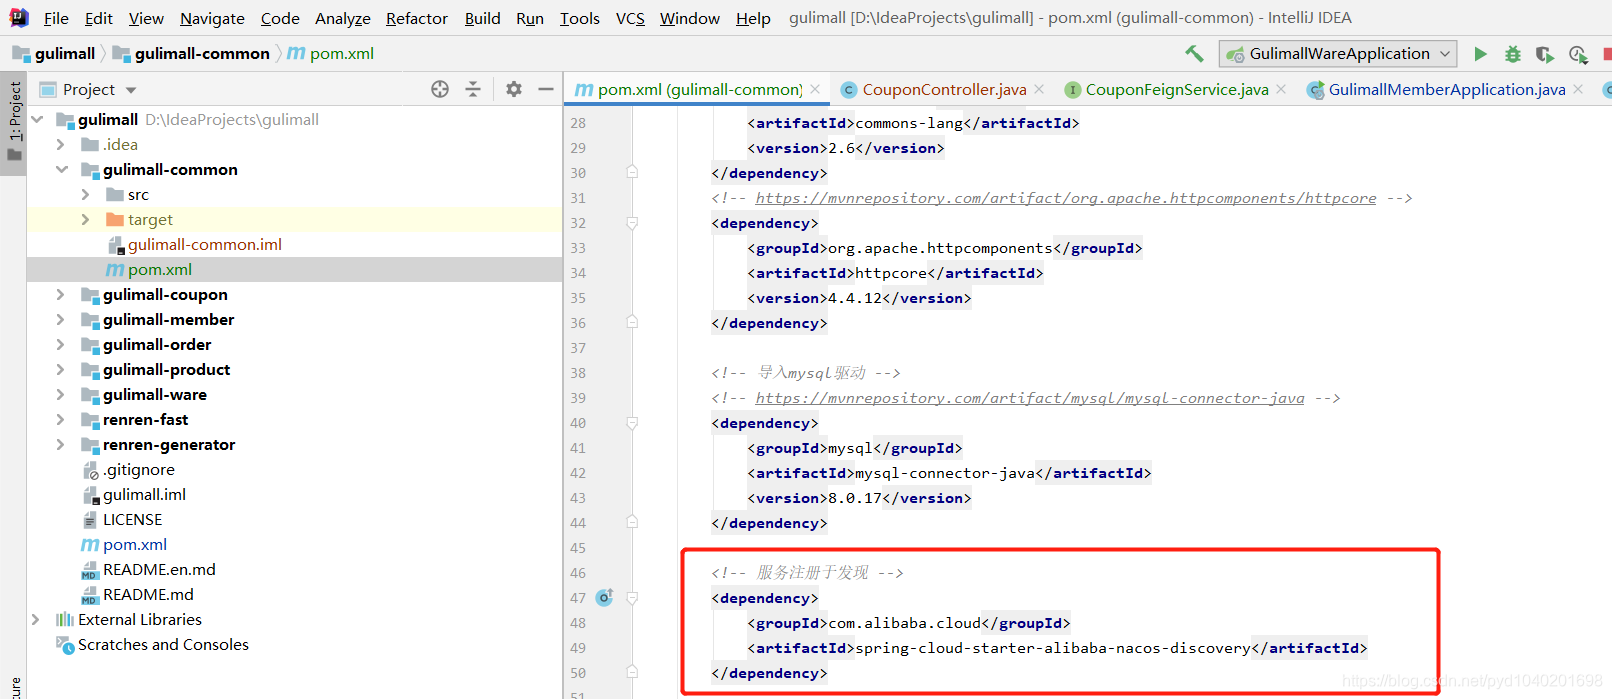Select the LICENSE file
1612x699 pixels.
point(132,519)
